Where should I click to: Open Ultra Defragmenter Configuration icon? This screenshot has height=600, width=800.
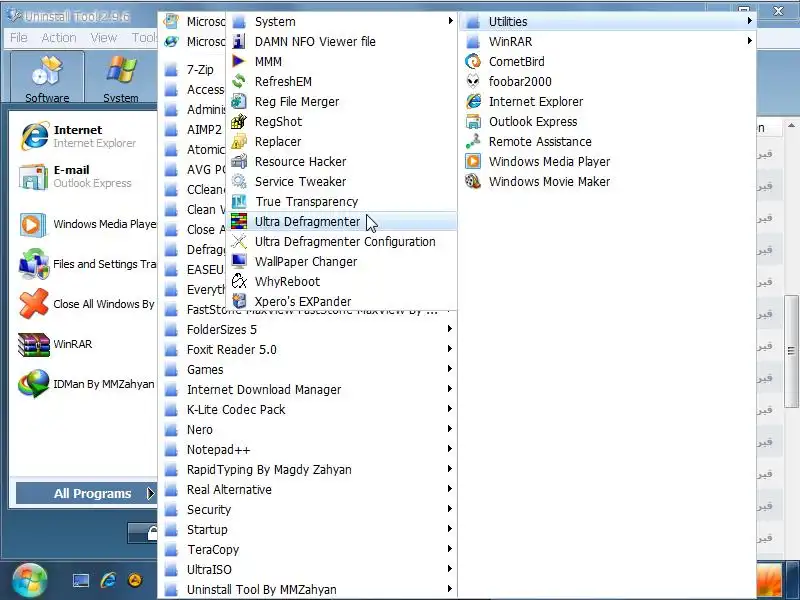click(x=239, y=241)
